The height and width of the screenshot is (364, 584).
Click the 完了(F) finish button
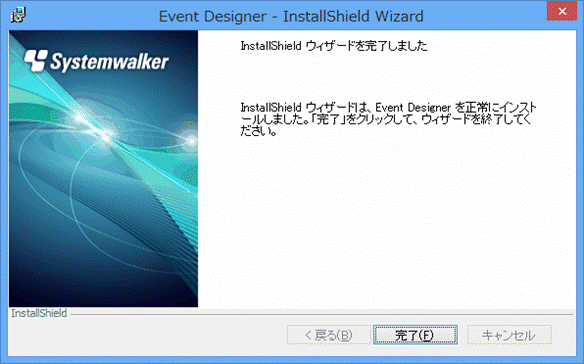415,335
